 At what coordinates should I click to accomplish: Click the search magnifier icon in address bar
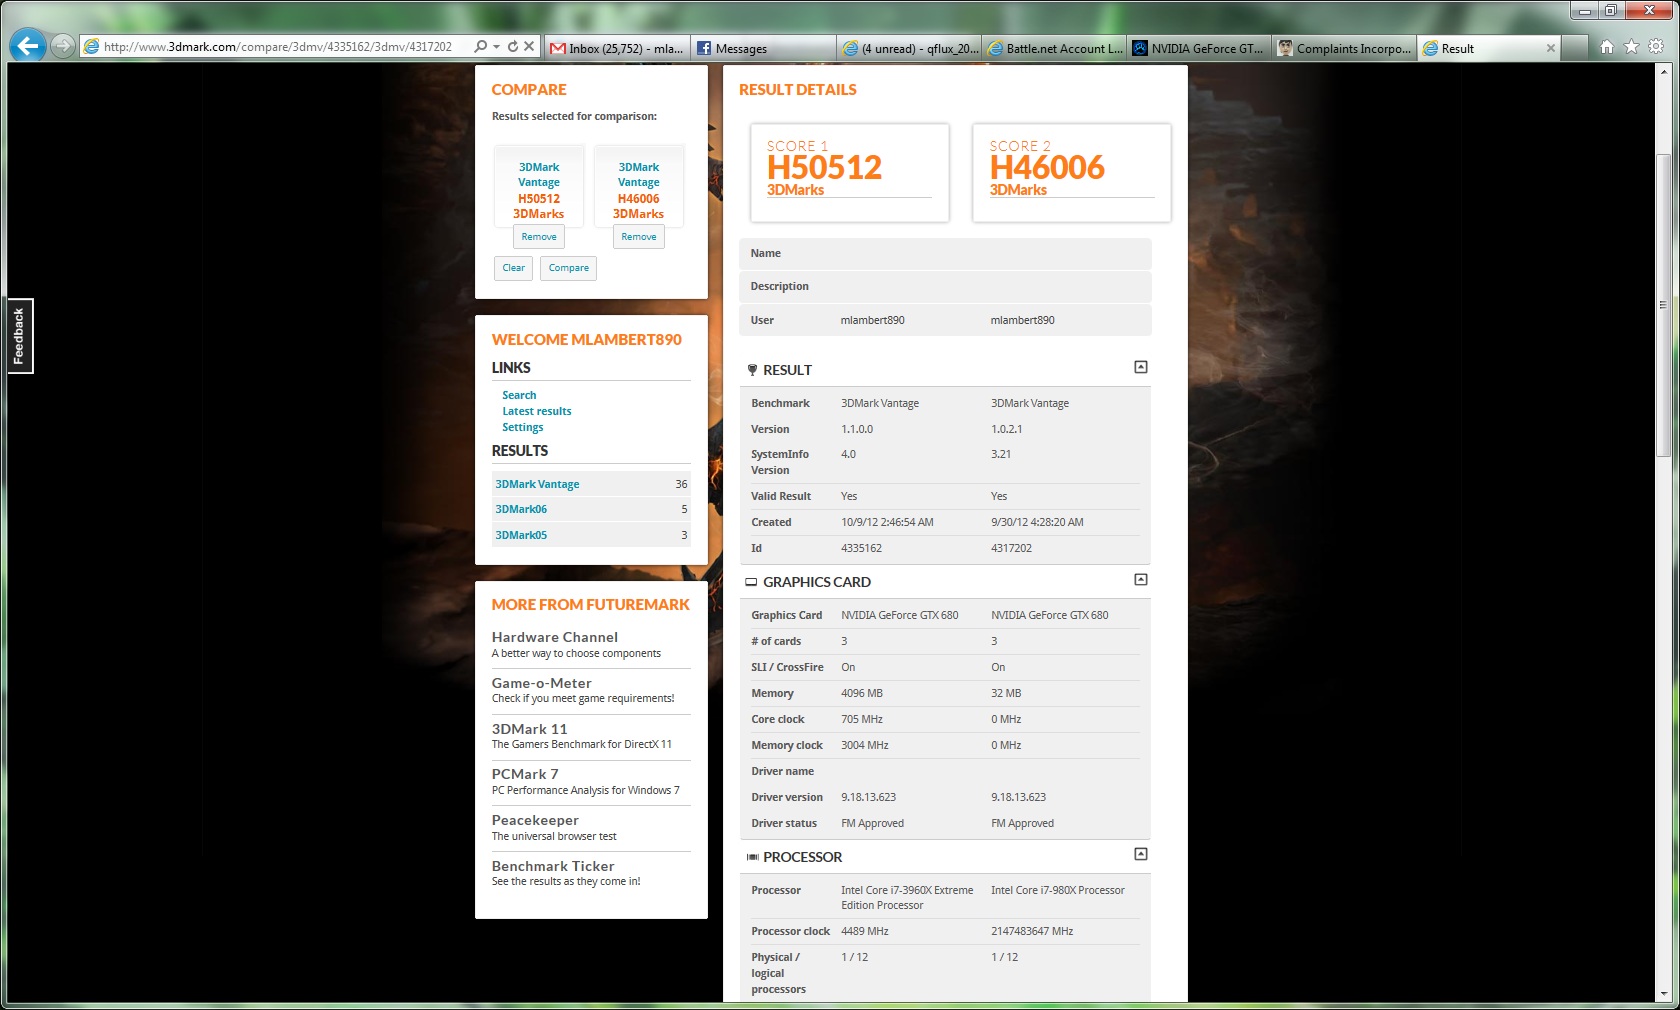(x=481, y=47)
